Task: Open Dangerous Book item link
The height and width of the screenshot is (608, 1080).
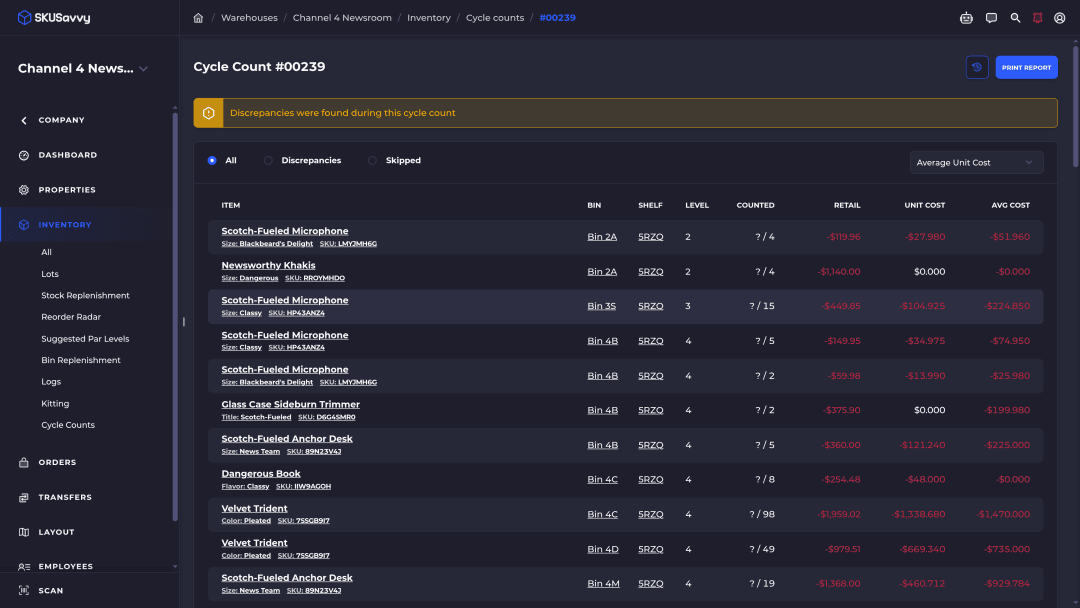Action: coord(261,474)
